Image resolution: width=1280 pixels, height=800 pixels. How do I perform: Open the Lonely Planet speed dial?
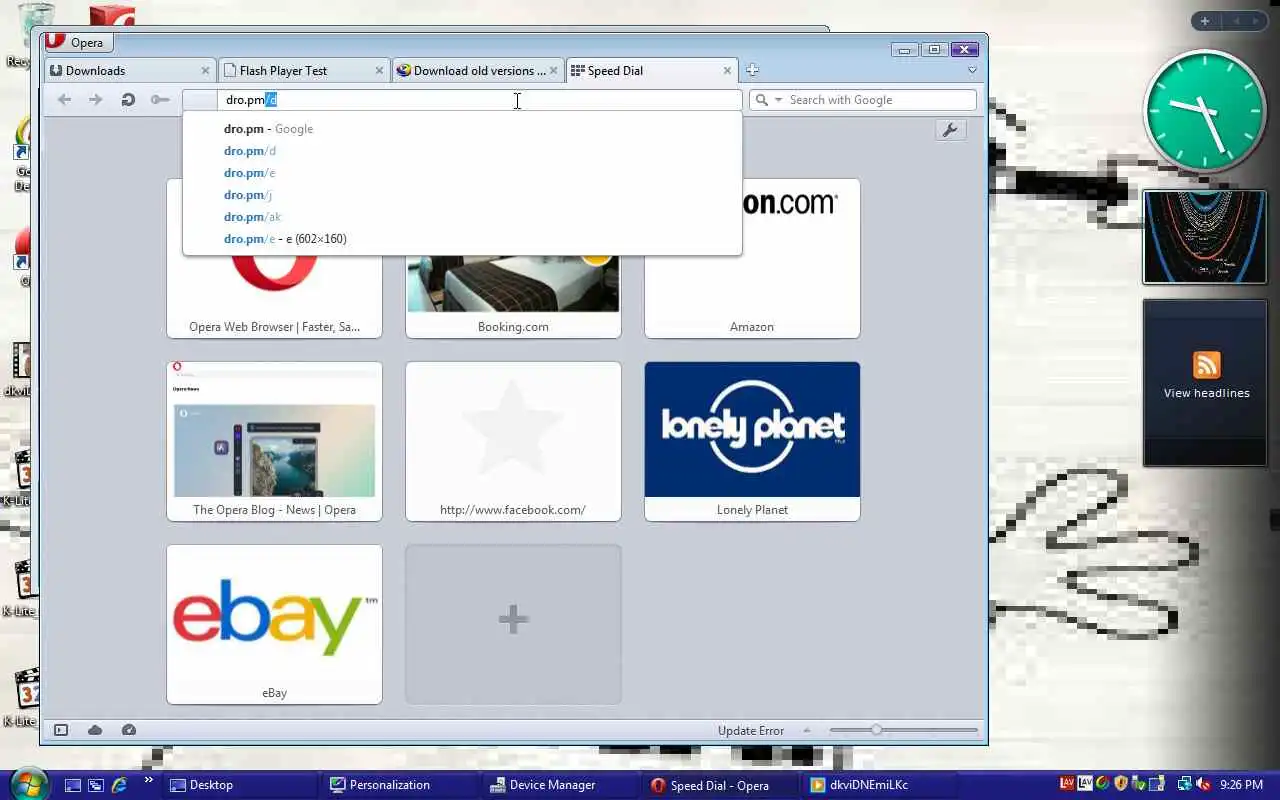coord(752,441)
